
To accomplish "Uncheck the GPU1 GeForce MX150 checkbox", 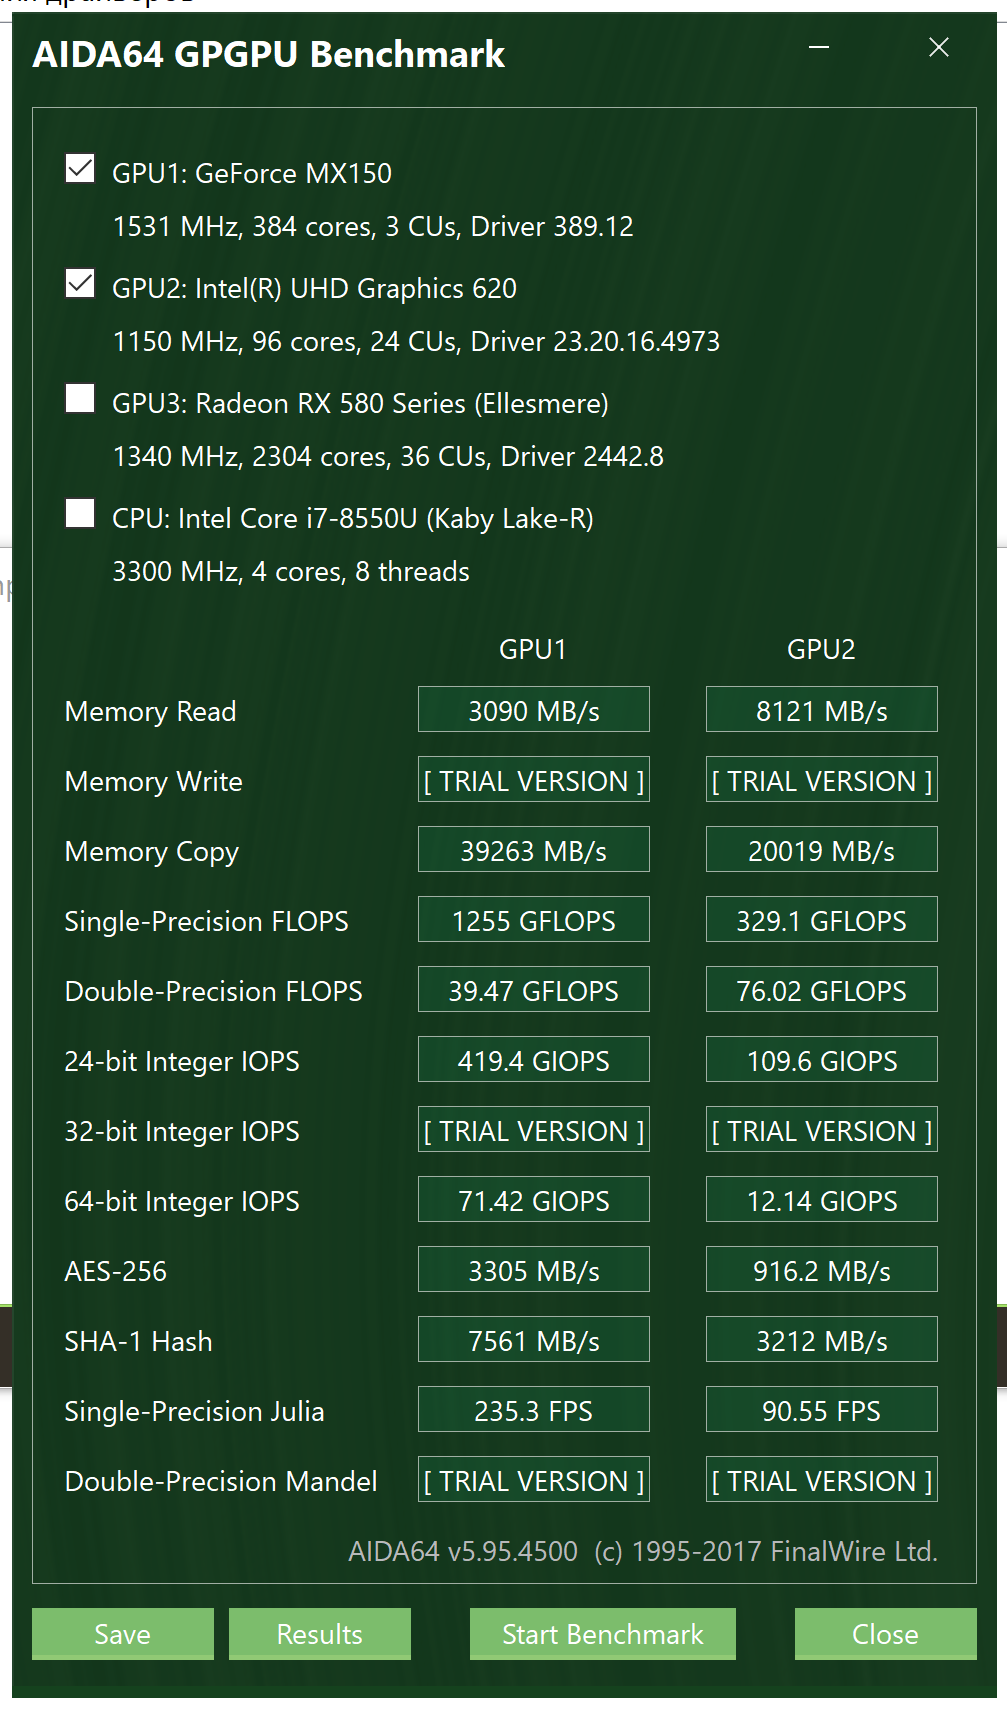I will click(80, 169).
